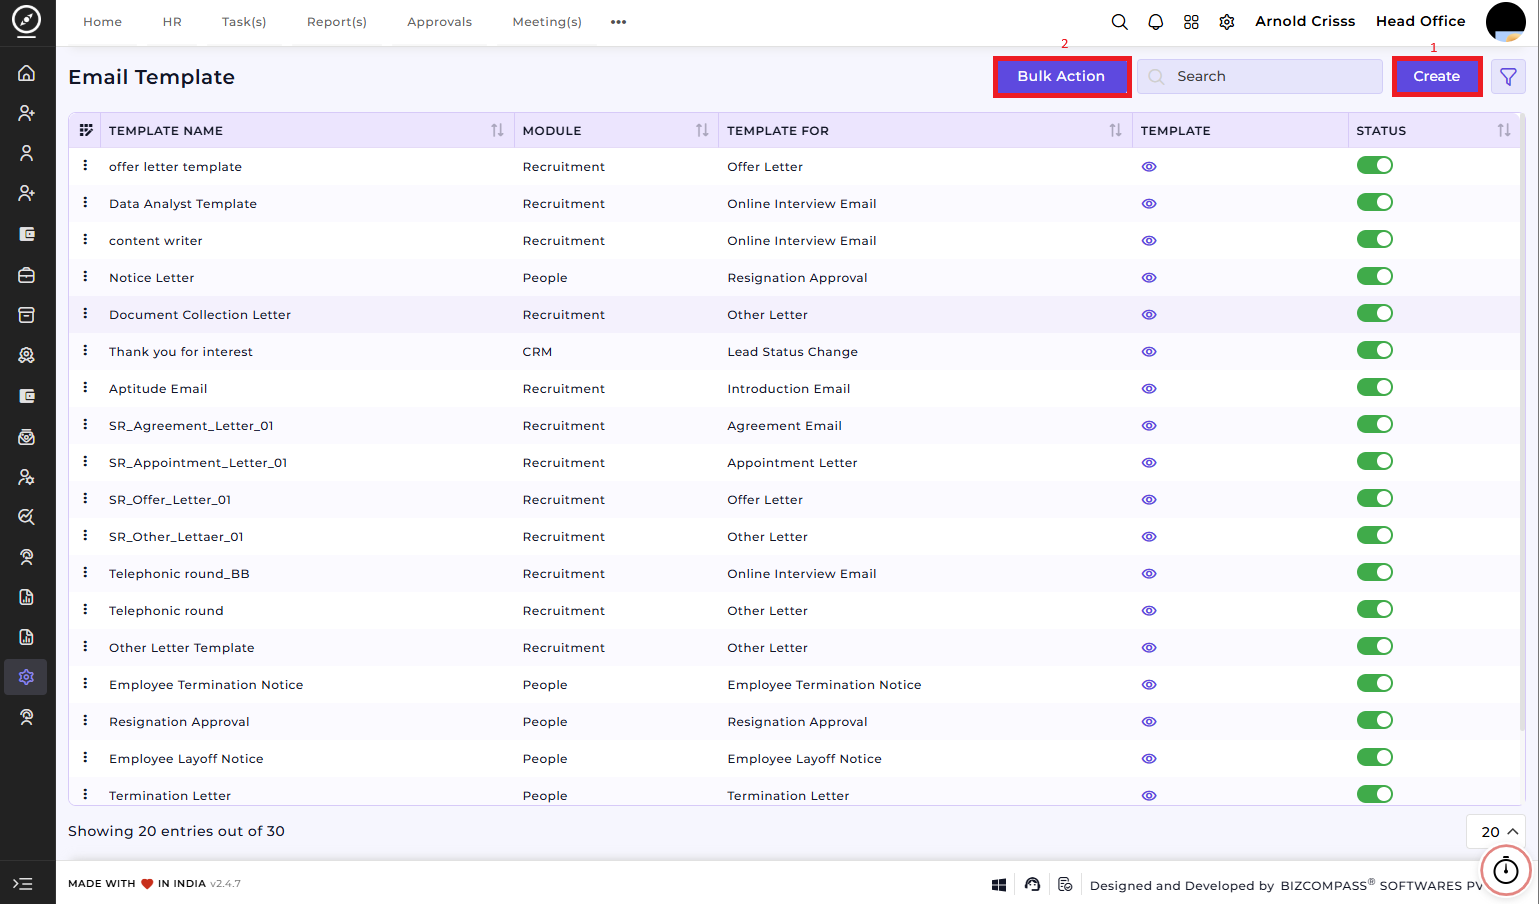
Task: Click the user avatar picture
Action: tap(1505, 22)
